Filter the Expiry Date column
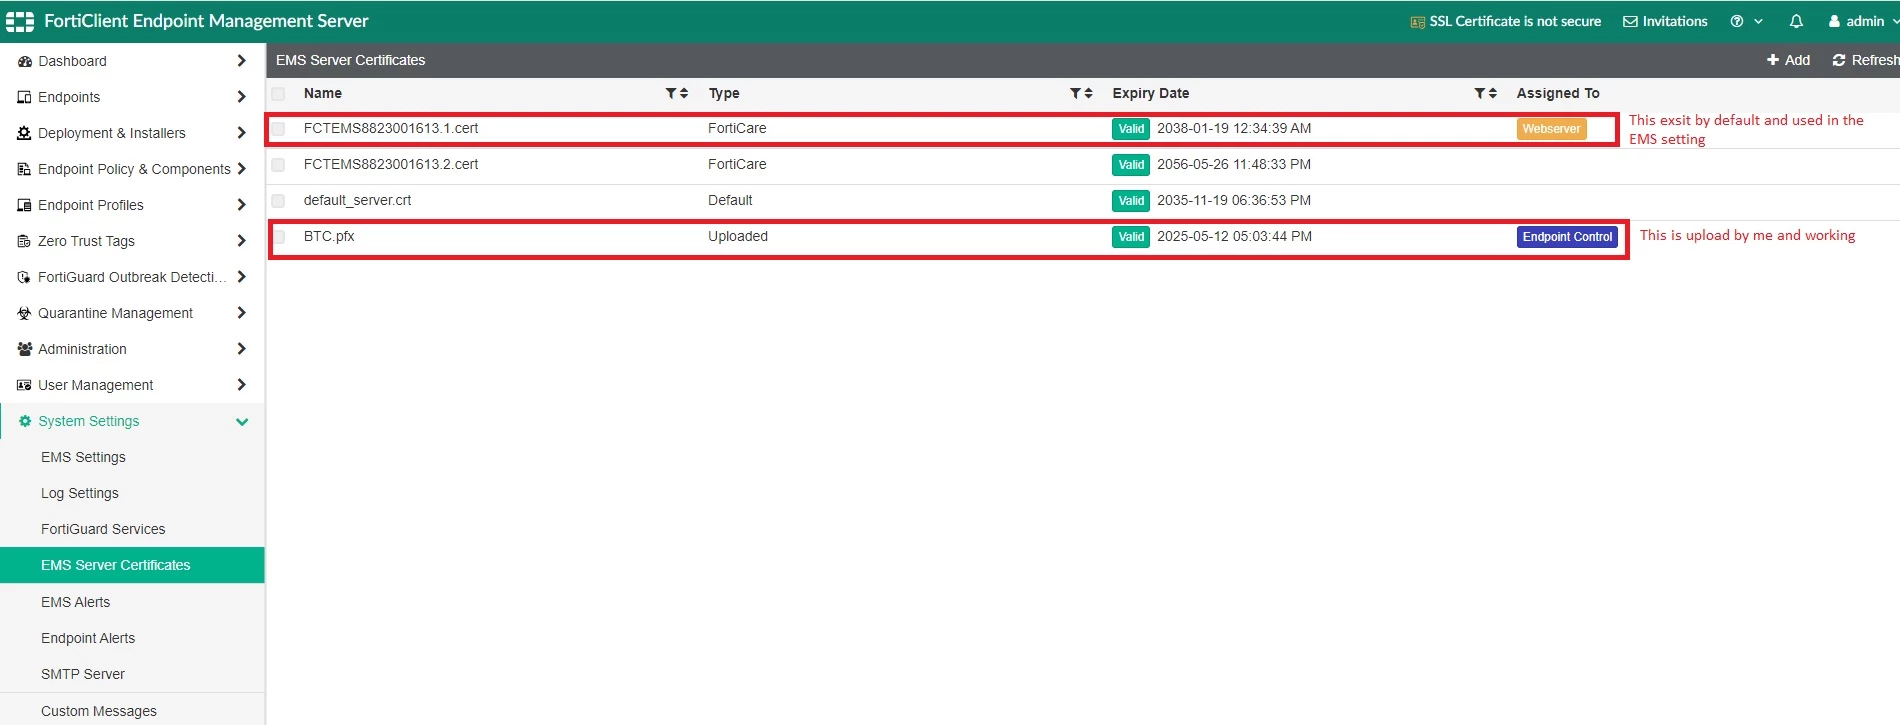This screenshot has width=1900, height=725. click(x=1479, y=93)
